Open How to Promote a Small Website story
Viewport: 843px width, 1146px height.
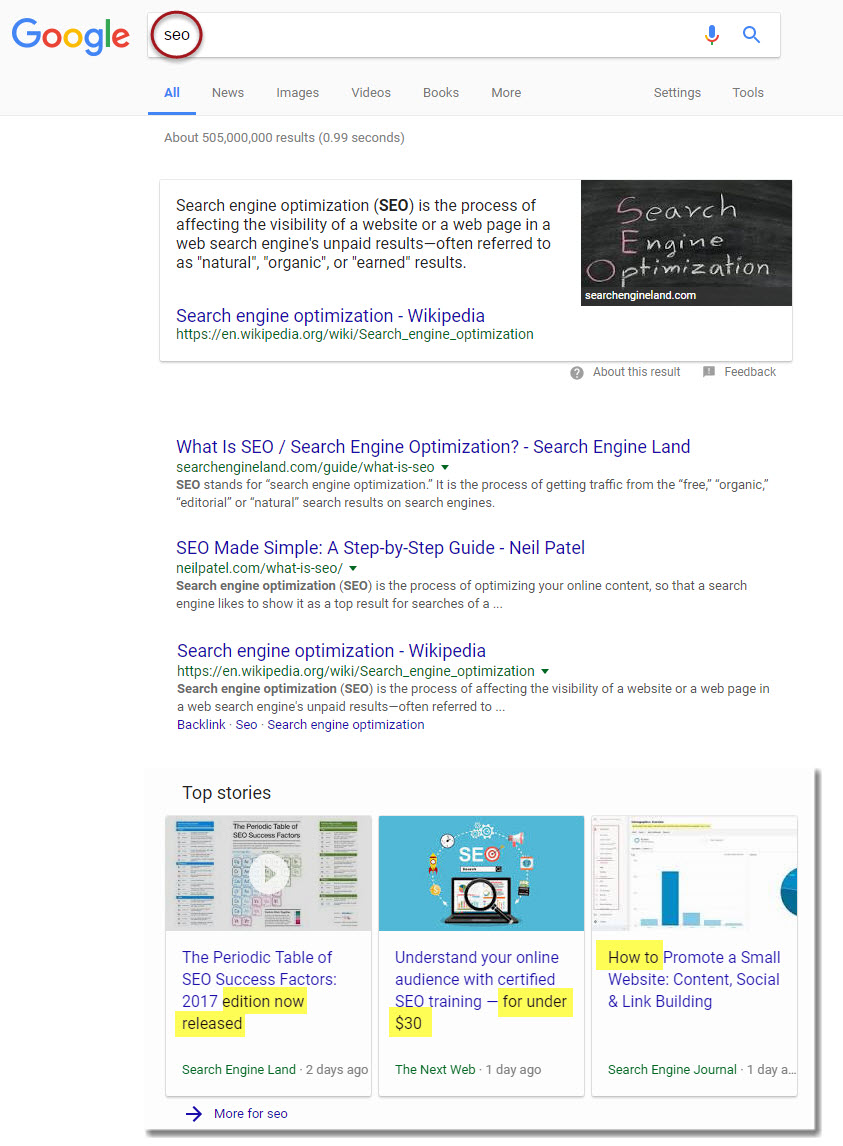coord(694,979)
